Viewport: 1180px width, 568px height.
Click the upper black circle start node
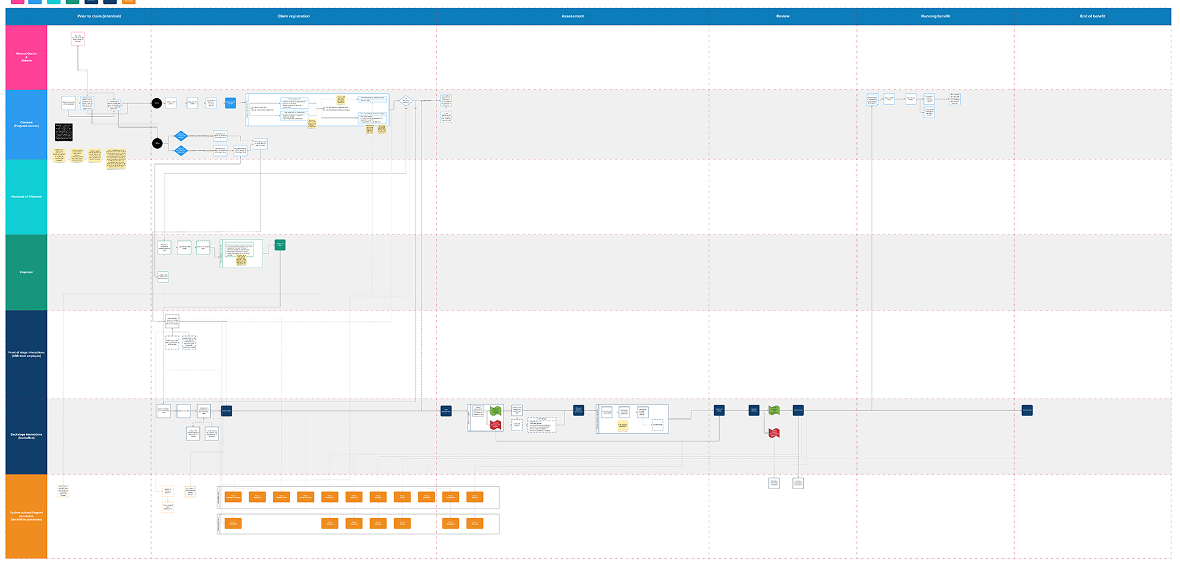click(x=157, y=103)
